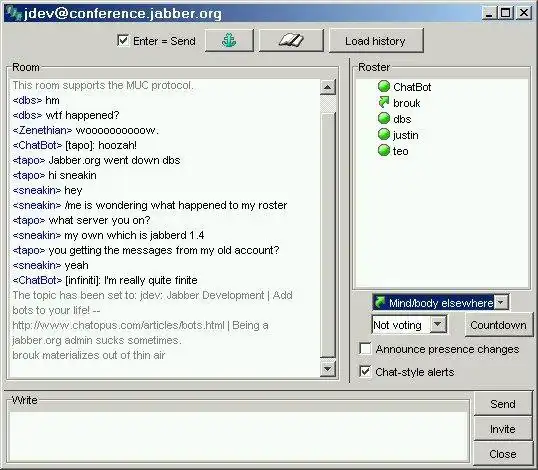Select brouk in the roster
This screenshot has width=538, height=470.
407,103
